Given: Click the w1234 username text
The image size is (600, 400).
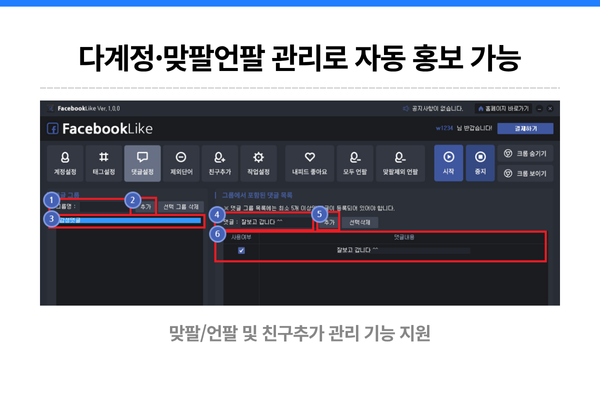Looking at the screenshot, I should tap(444, 128).
